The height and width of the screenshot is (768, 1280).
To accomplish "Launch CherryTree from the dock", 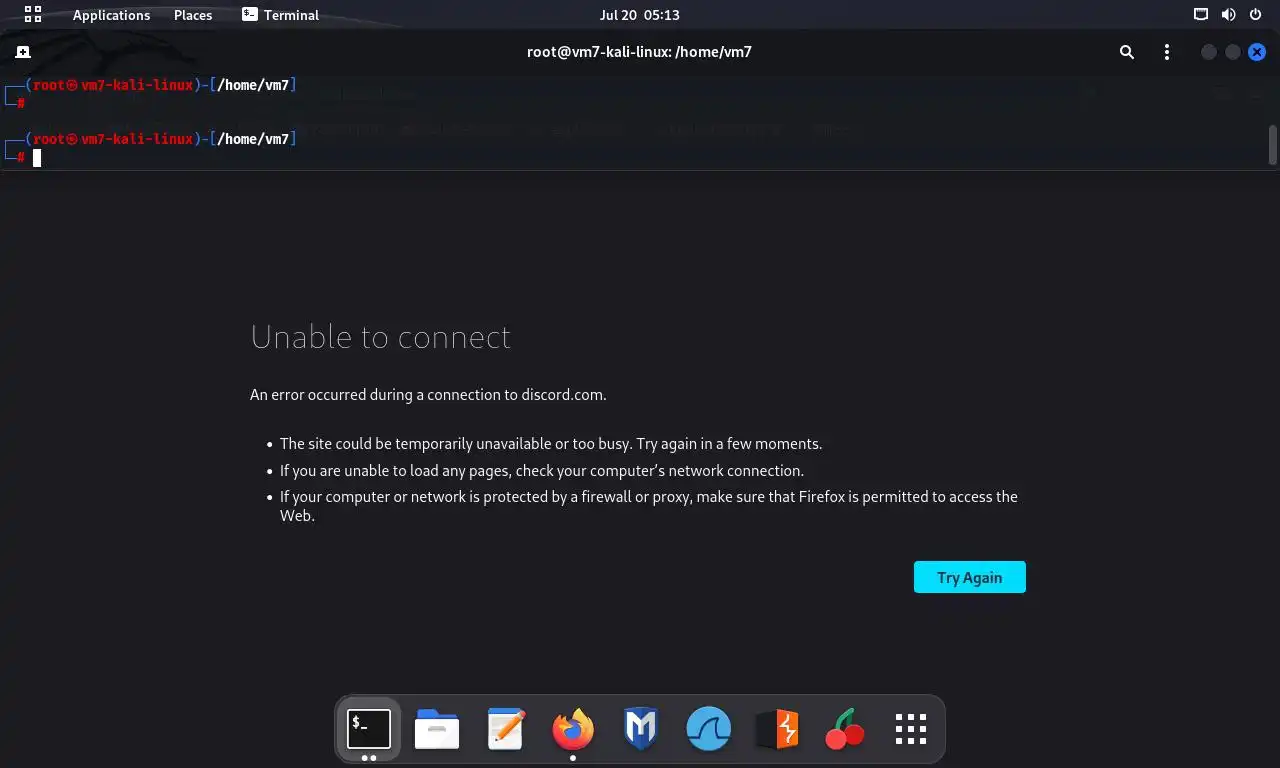I will coord(845,729).
